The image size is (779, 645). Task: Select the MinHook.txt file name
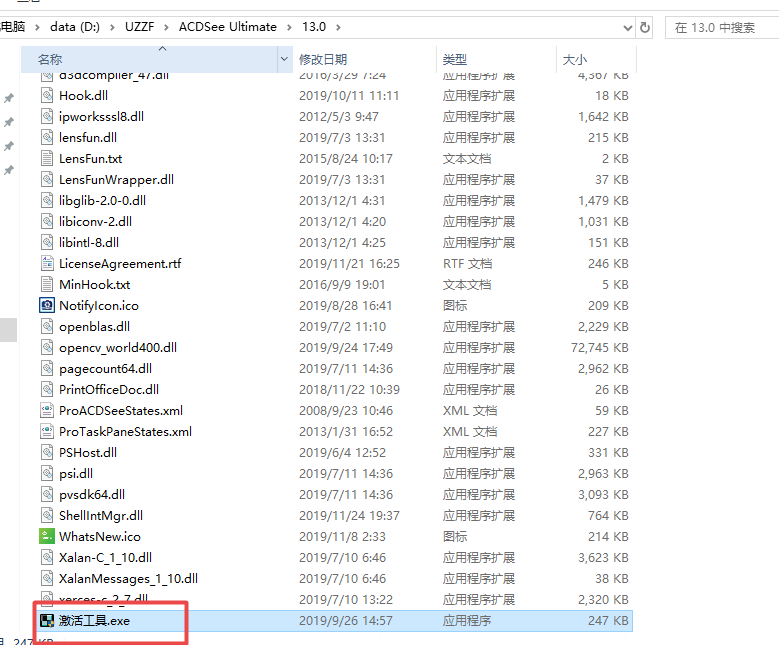click(x=94, y=285)
